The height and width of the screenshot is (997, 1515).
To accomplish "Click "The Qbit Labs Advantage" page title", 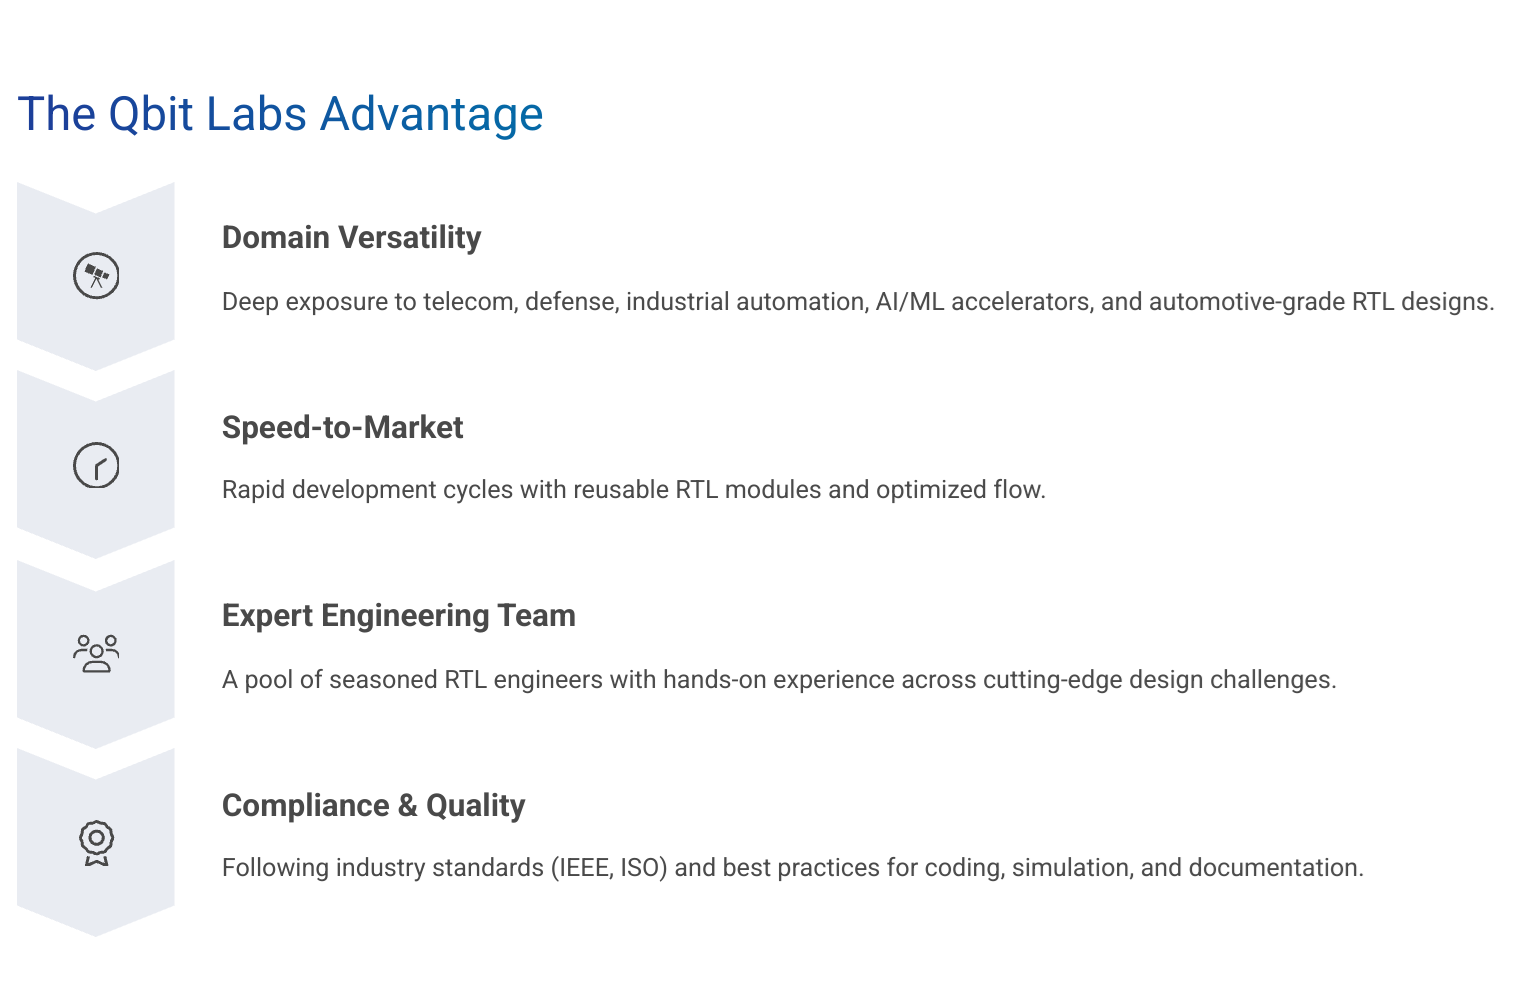I will (280, 114).
